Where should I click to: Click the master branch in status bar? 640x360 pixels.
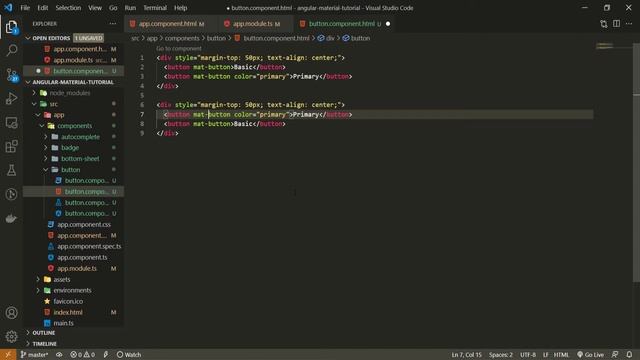click(34, 354)
